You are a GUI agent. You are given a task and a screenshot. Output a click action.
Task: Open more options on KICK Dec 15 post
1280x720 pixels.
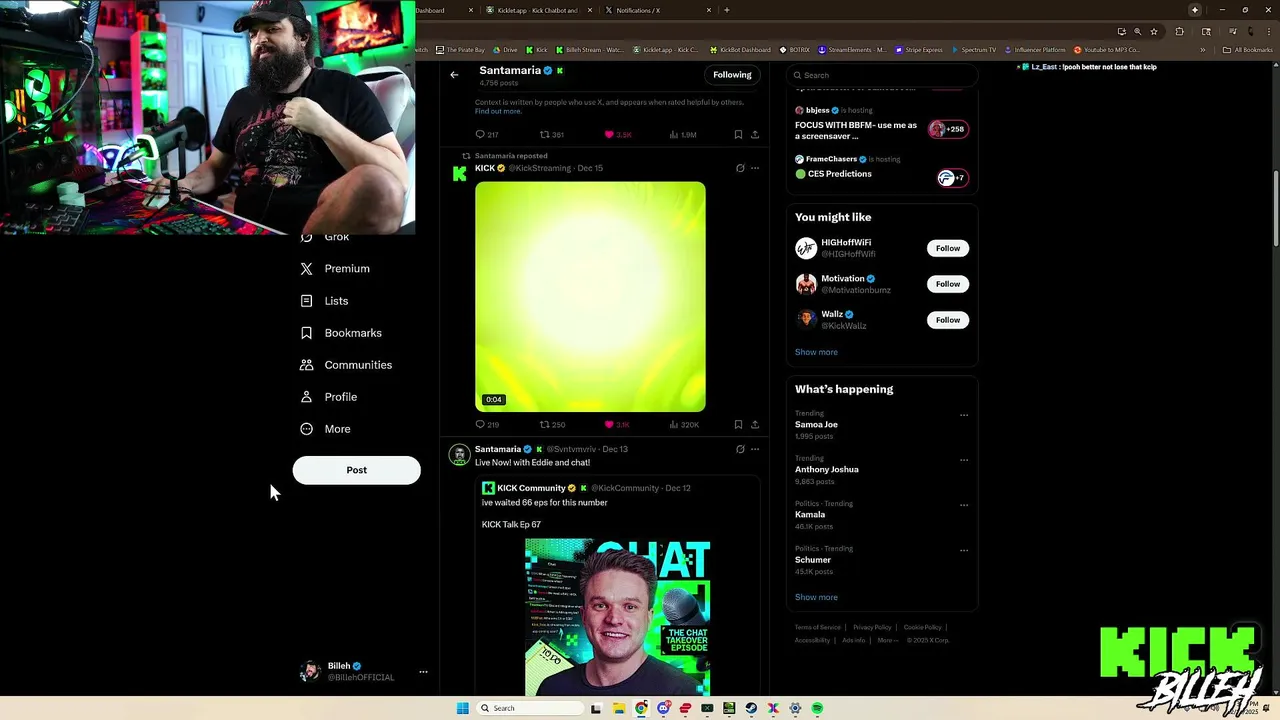pos(755,168)
